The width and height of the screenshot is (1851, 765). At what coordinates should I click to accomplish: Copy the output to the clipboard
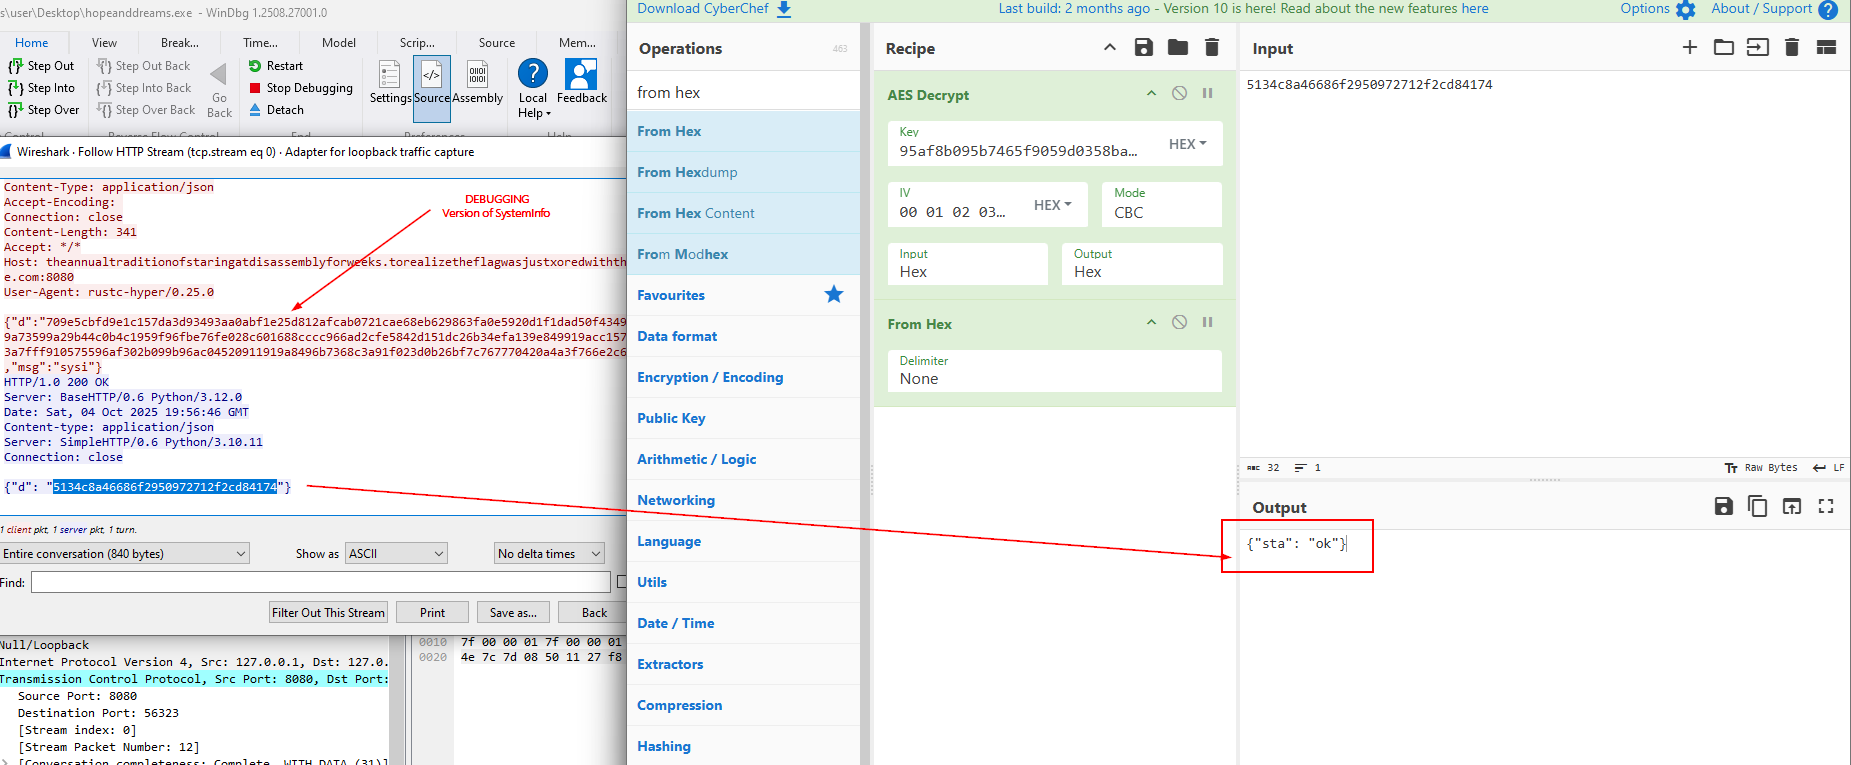click(1757, 507)
